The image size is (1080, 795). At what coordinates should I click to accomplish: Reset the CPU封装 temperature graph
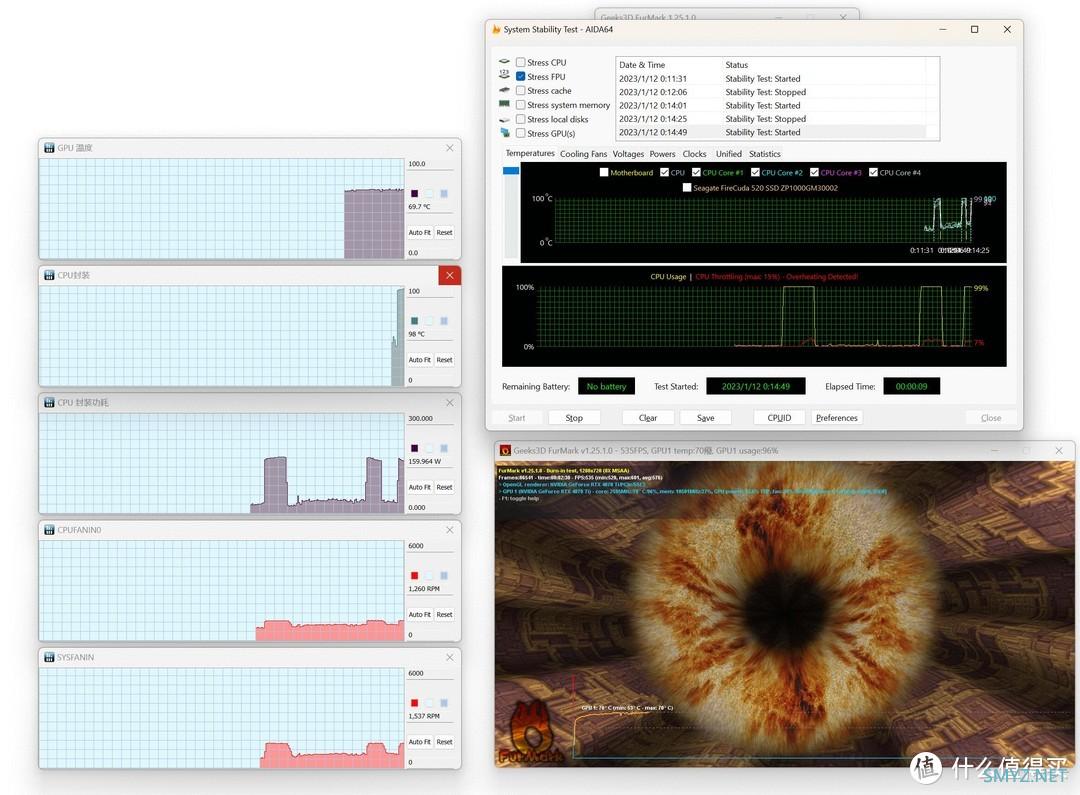pyautogui.click(x=444, y=360)
